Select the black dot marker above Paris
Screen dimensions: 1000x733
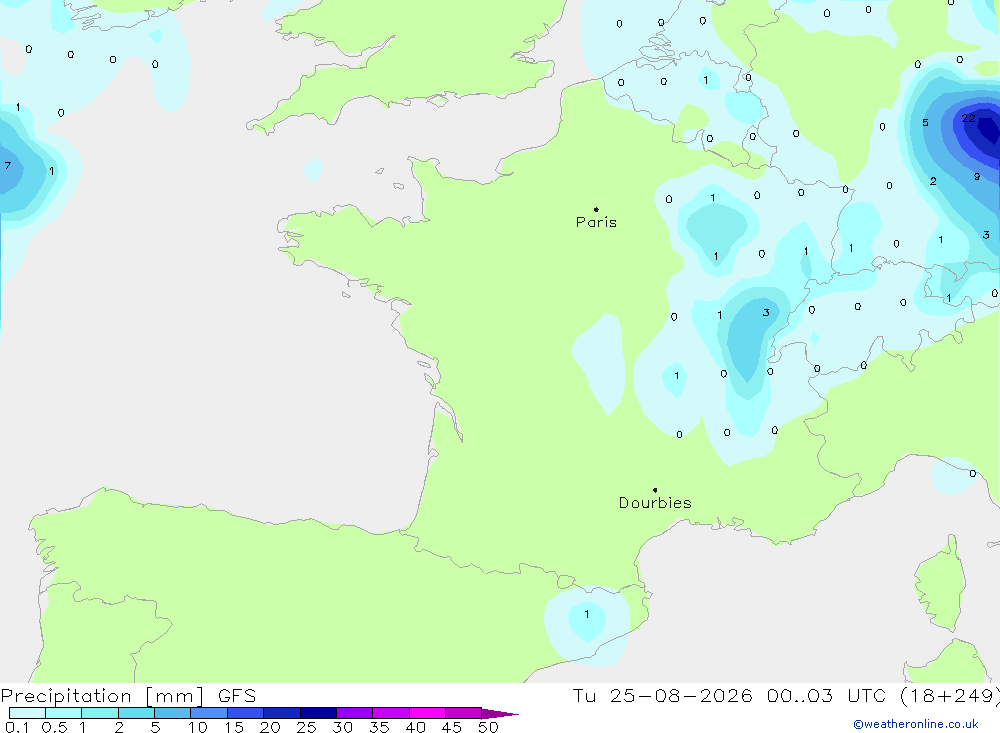(596, 209)
